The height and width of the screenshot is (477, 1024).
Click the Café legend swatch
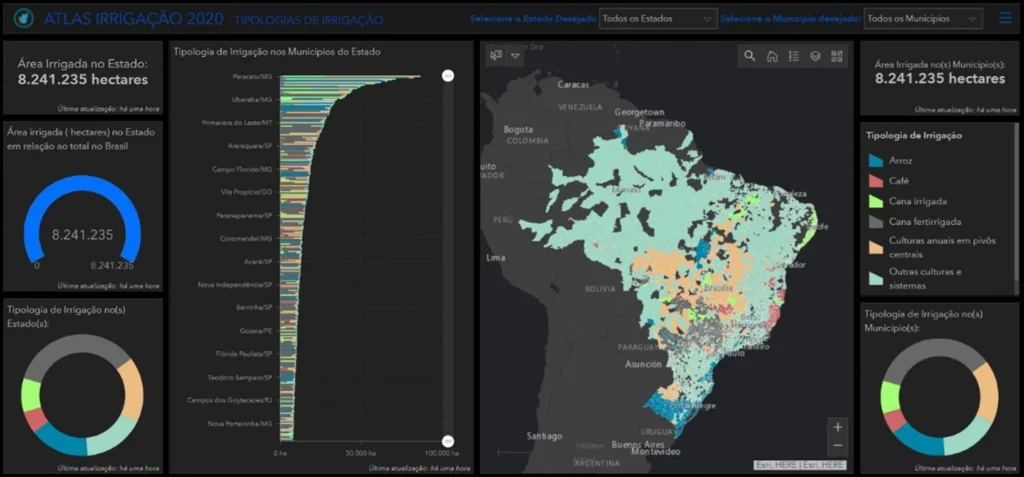[876, 181]
